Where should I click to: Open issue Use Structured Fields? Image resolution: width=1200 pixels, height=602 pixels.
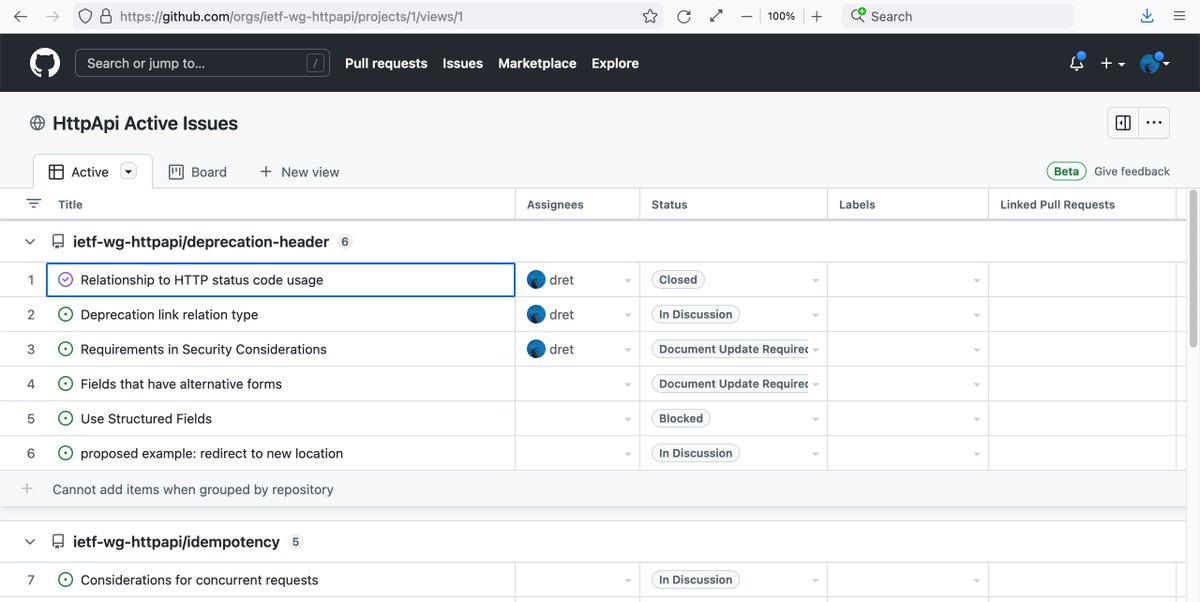[x=146, y=418]
